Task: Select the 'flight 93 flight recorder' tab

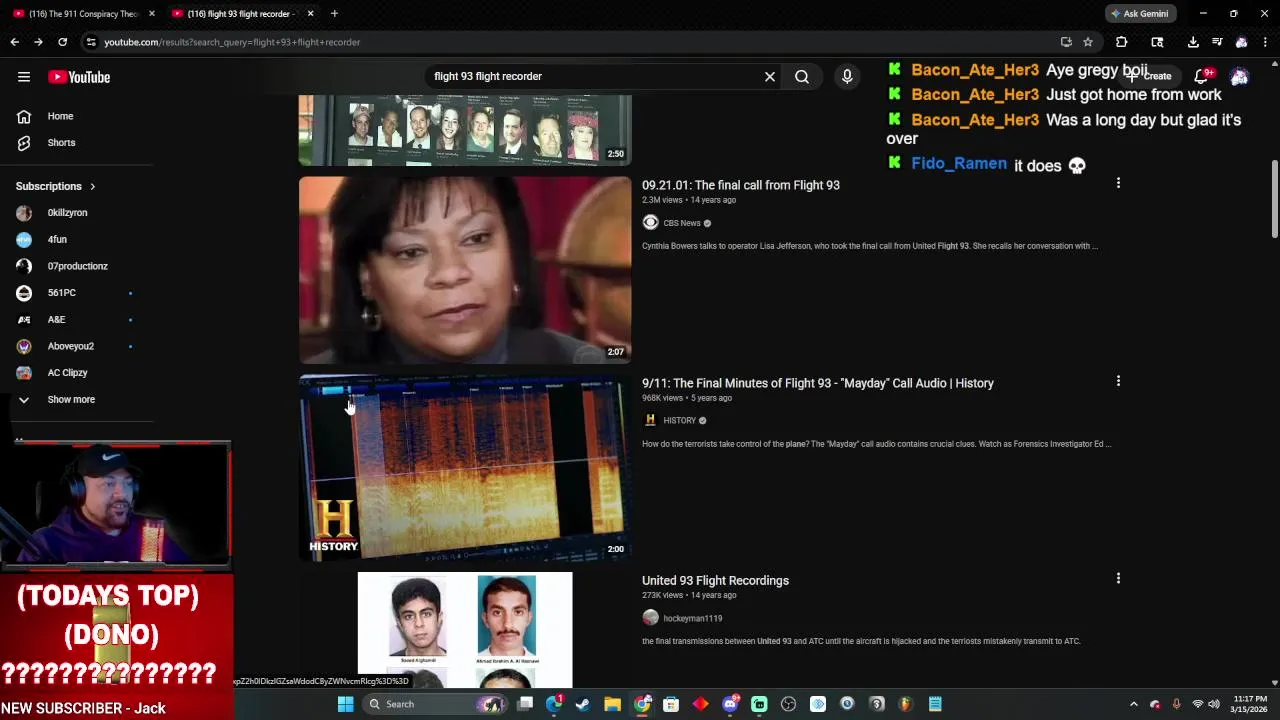Action: [x=240, y=13]
